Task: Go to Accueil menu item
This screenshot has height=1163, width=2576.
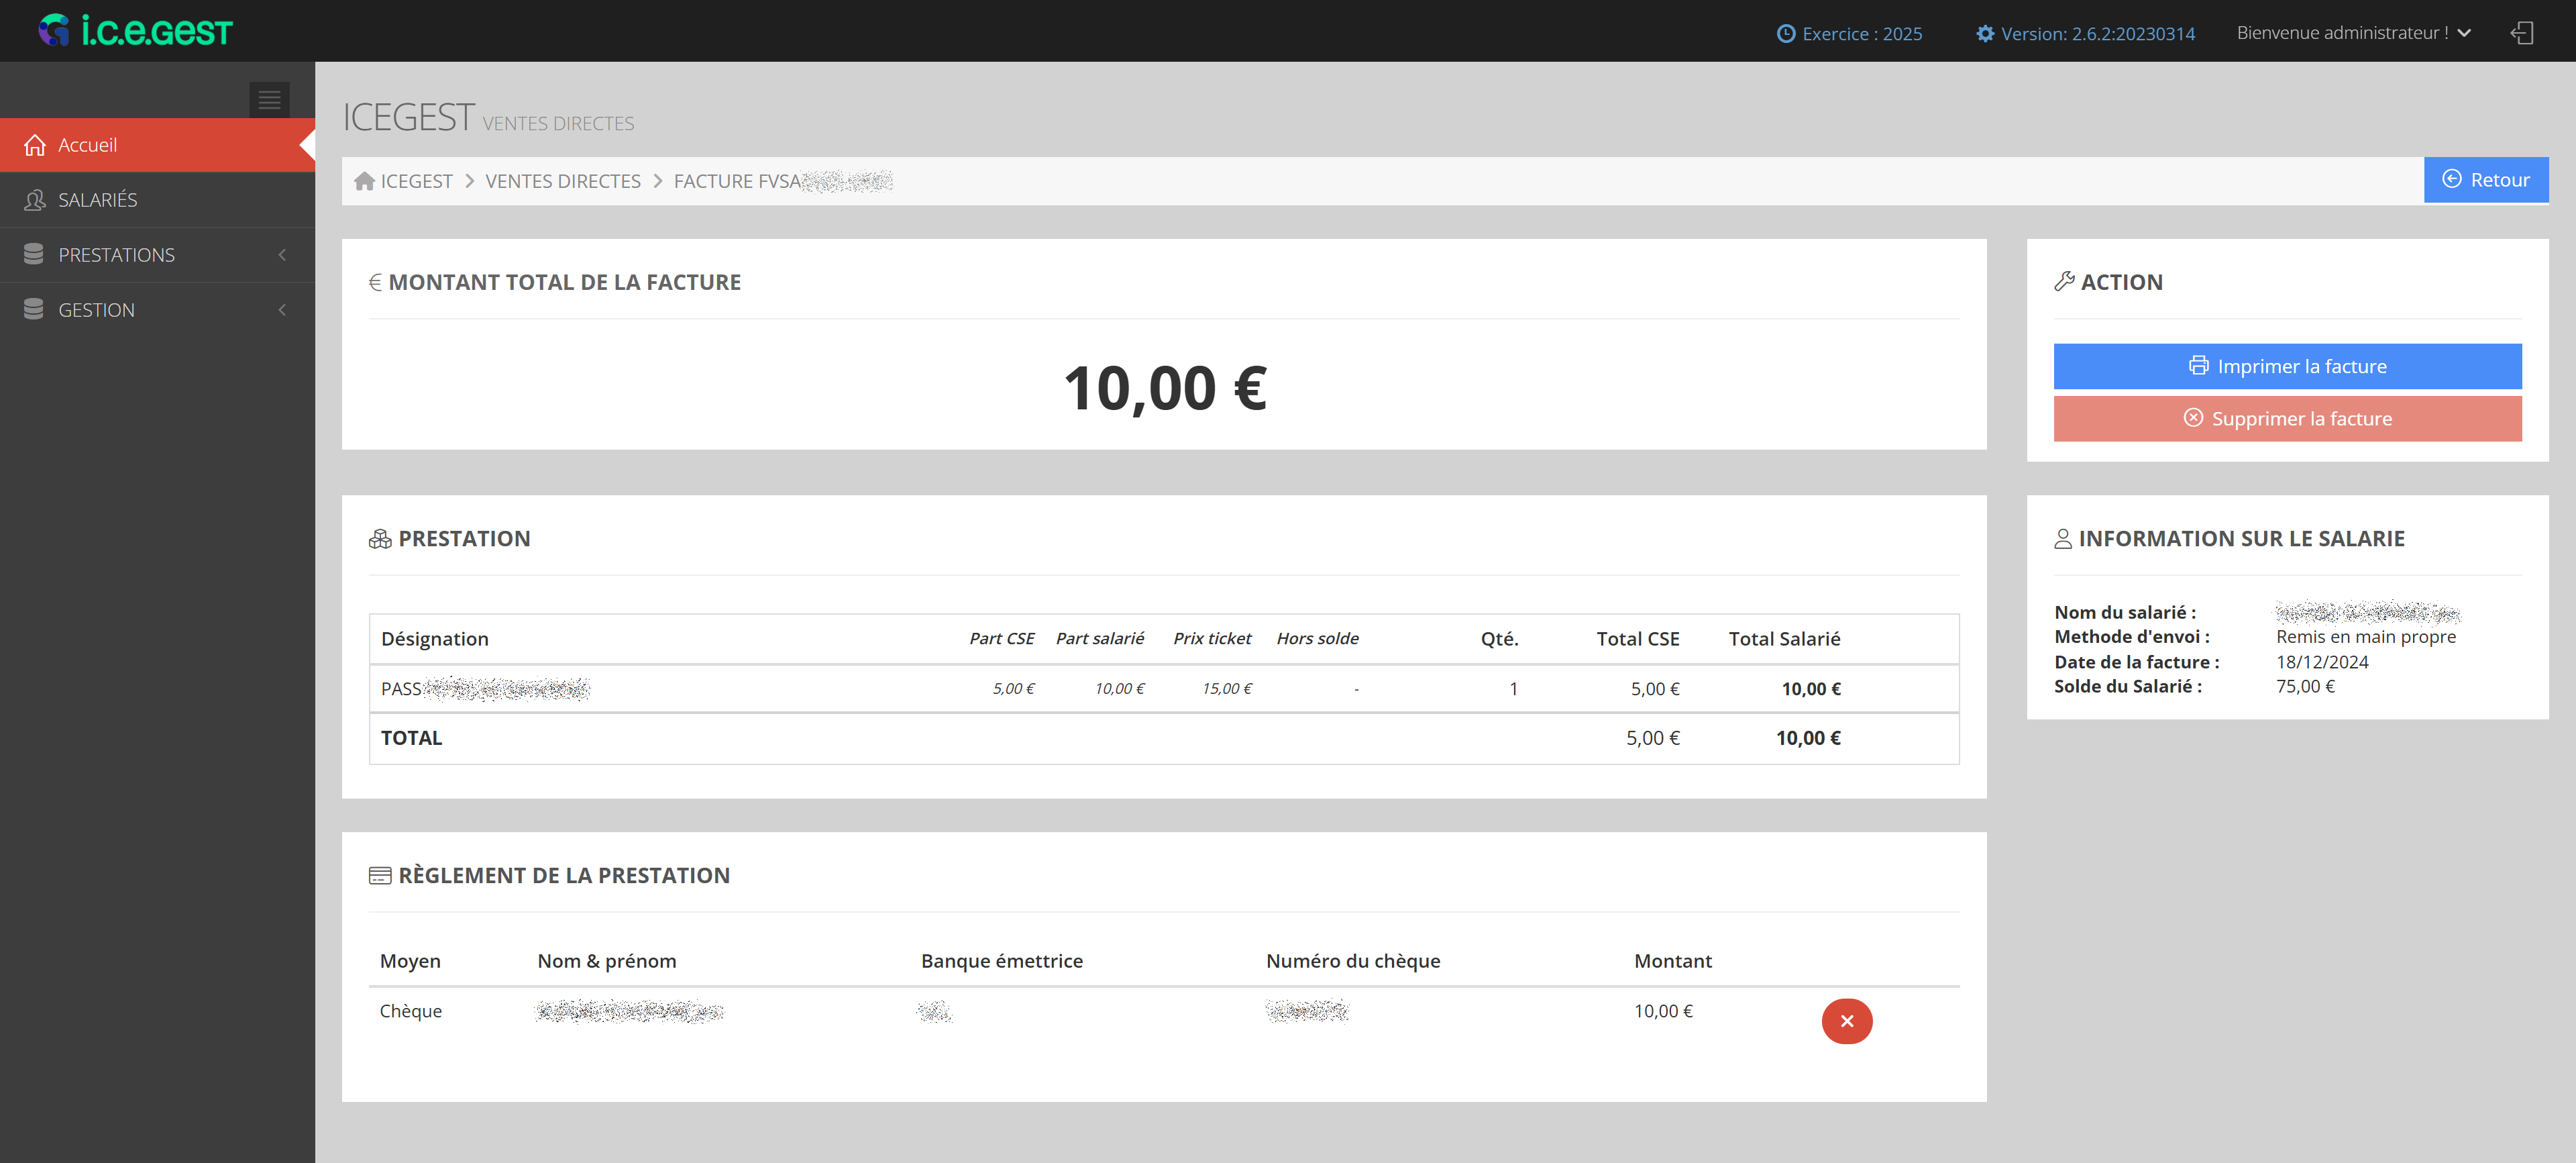Action: pos(88,146)
